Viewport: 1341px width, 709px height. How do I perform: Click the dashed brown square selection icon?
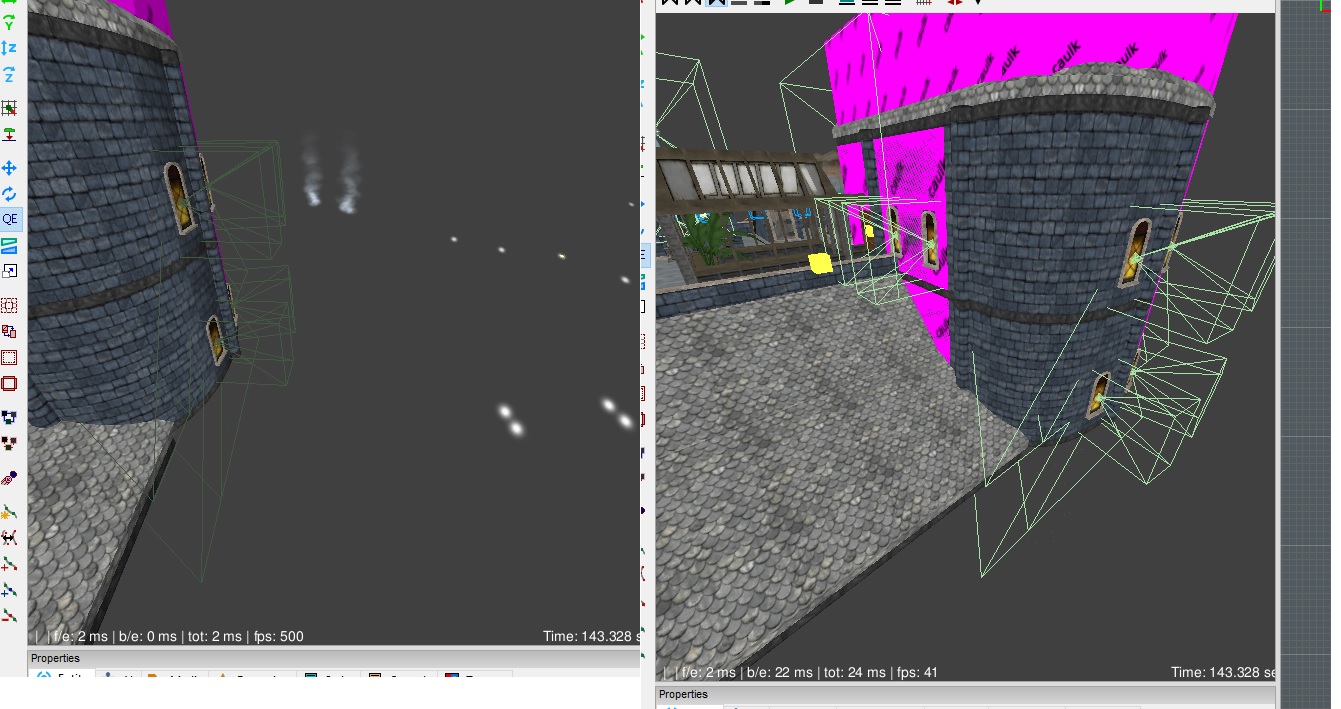click(9, 305)
